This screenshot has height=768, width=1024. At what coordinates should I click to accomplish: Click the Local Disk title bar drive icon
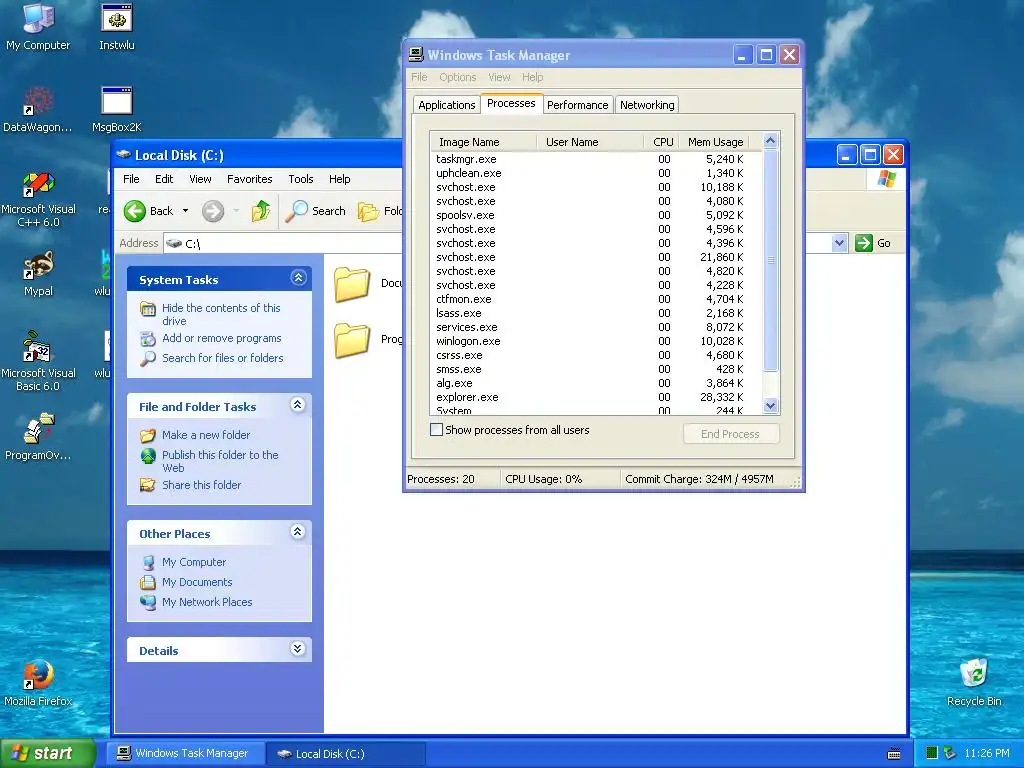[x=123, y=155]
